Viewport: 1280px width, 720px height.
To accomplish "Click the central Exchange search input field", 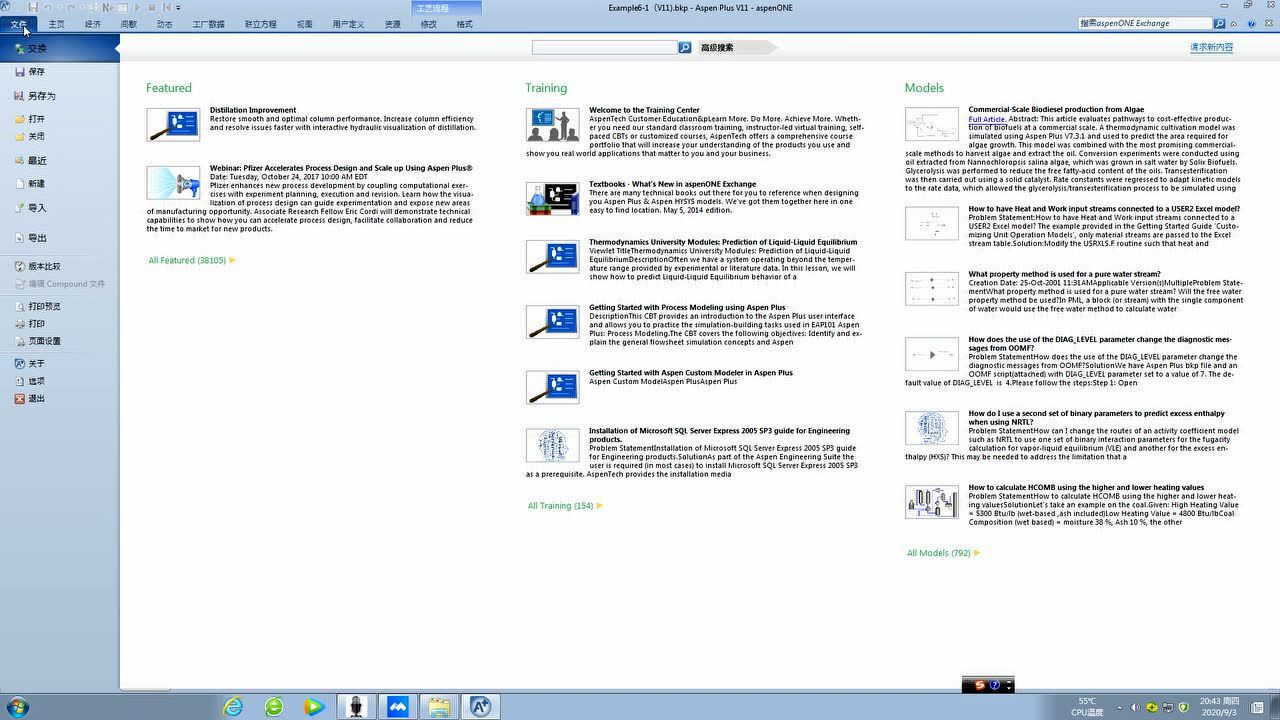I will 604,47.
